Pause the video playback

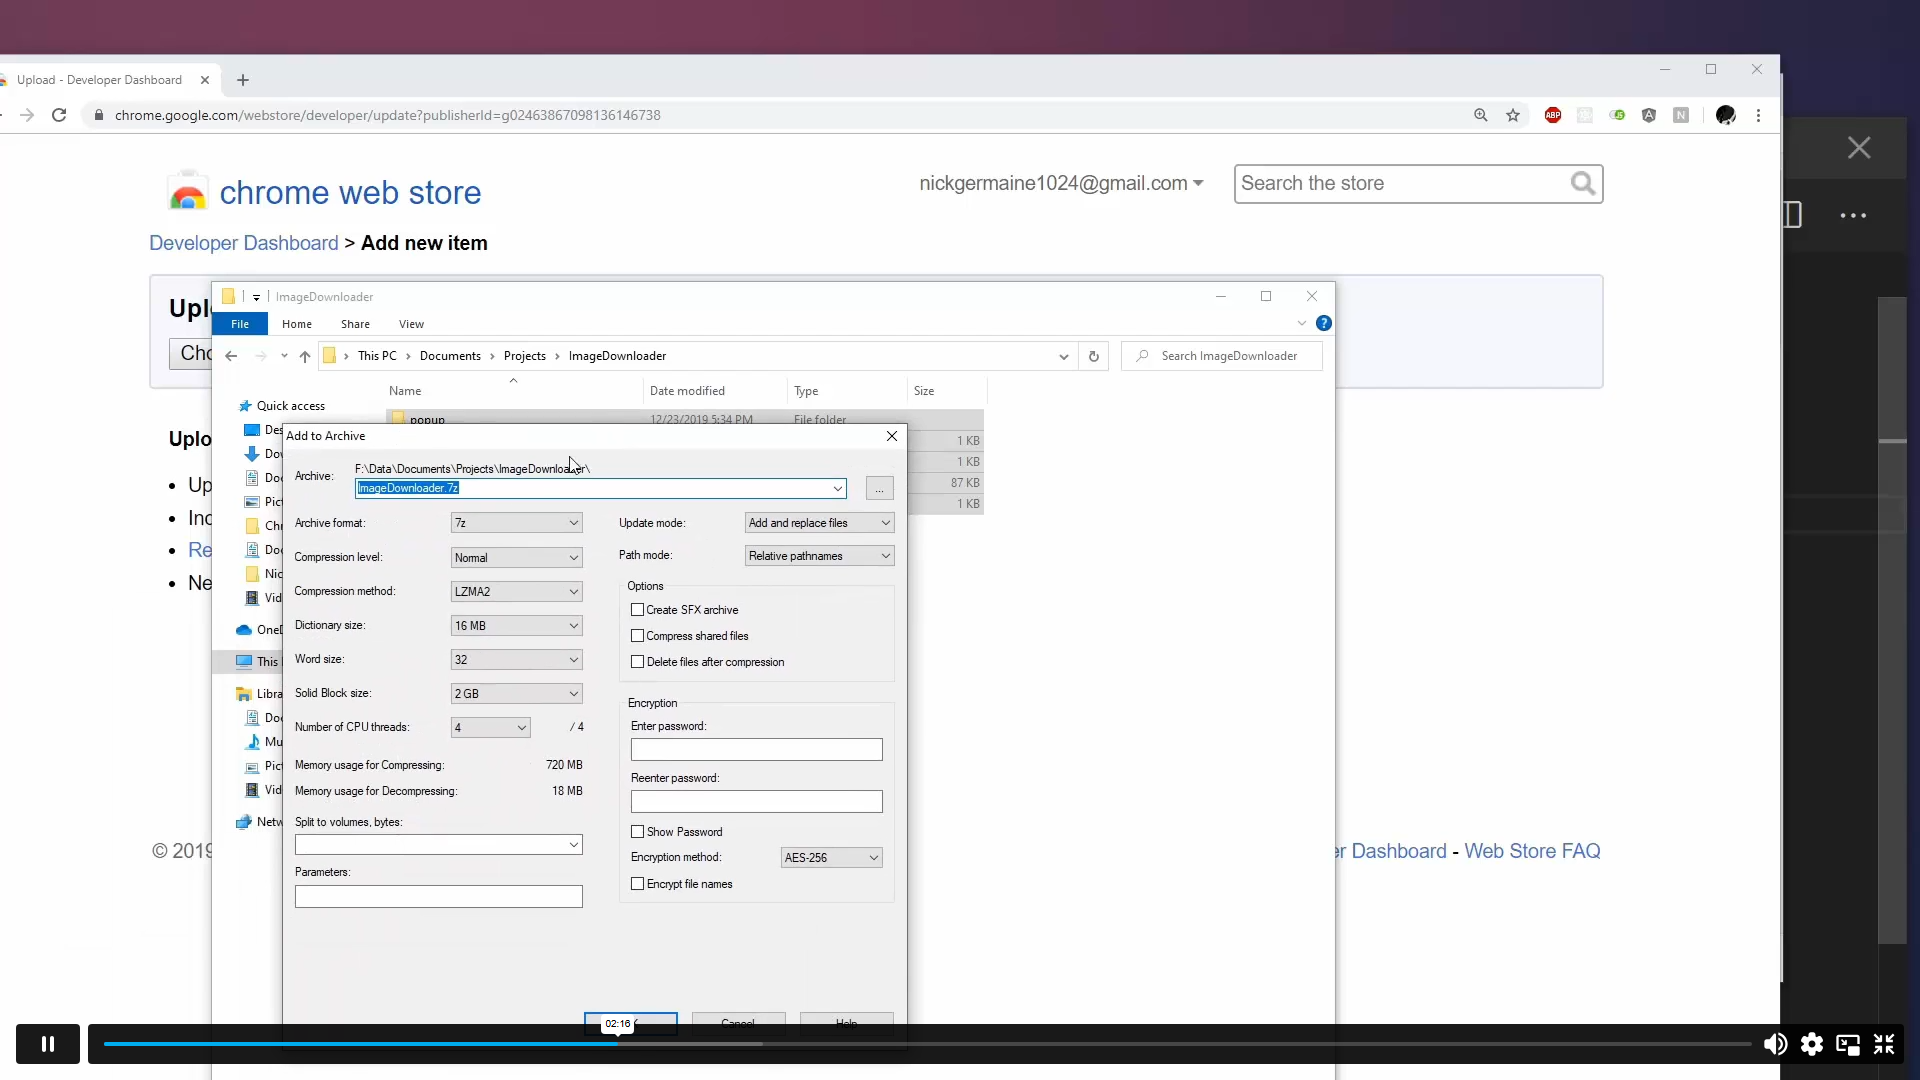(47, 1044)
